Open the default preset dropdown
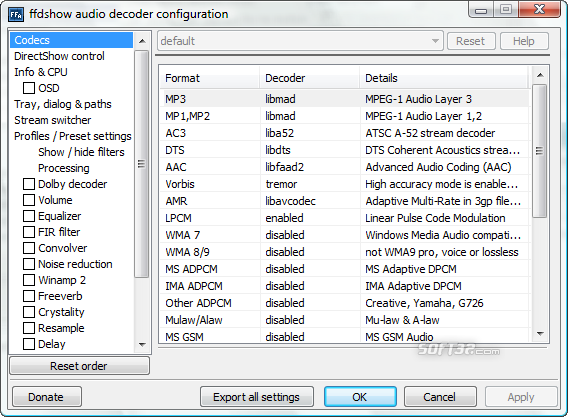The height and width of the screenshot is (417, 568). click(300, 41)
